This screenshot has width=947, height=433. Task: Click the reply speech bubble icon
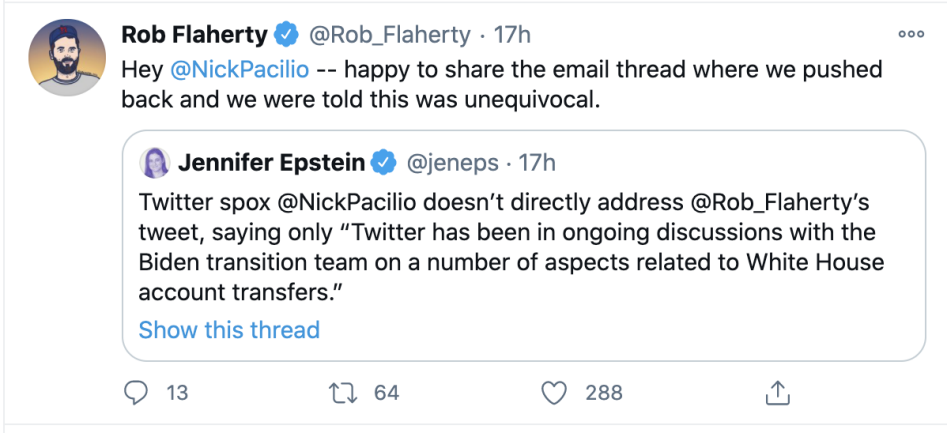(x=135, y=393)
